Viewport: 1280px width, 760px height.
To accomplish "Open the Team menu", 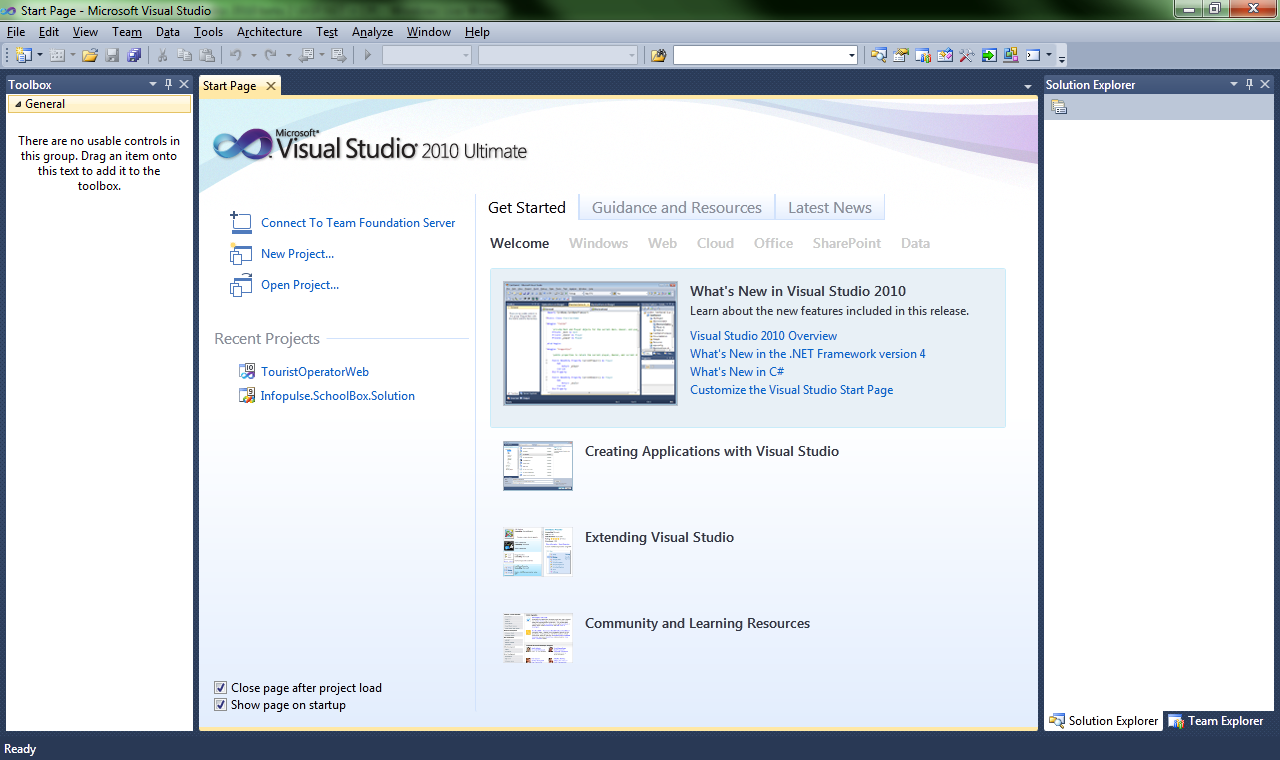I will [x=127, y=32].
